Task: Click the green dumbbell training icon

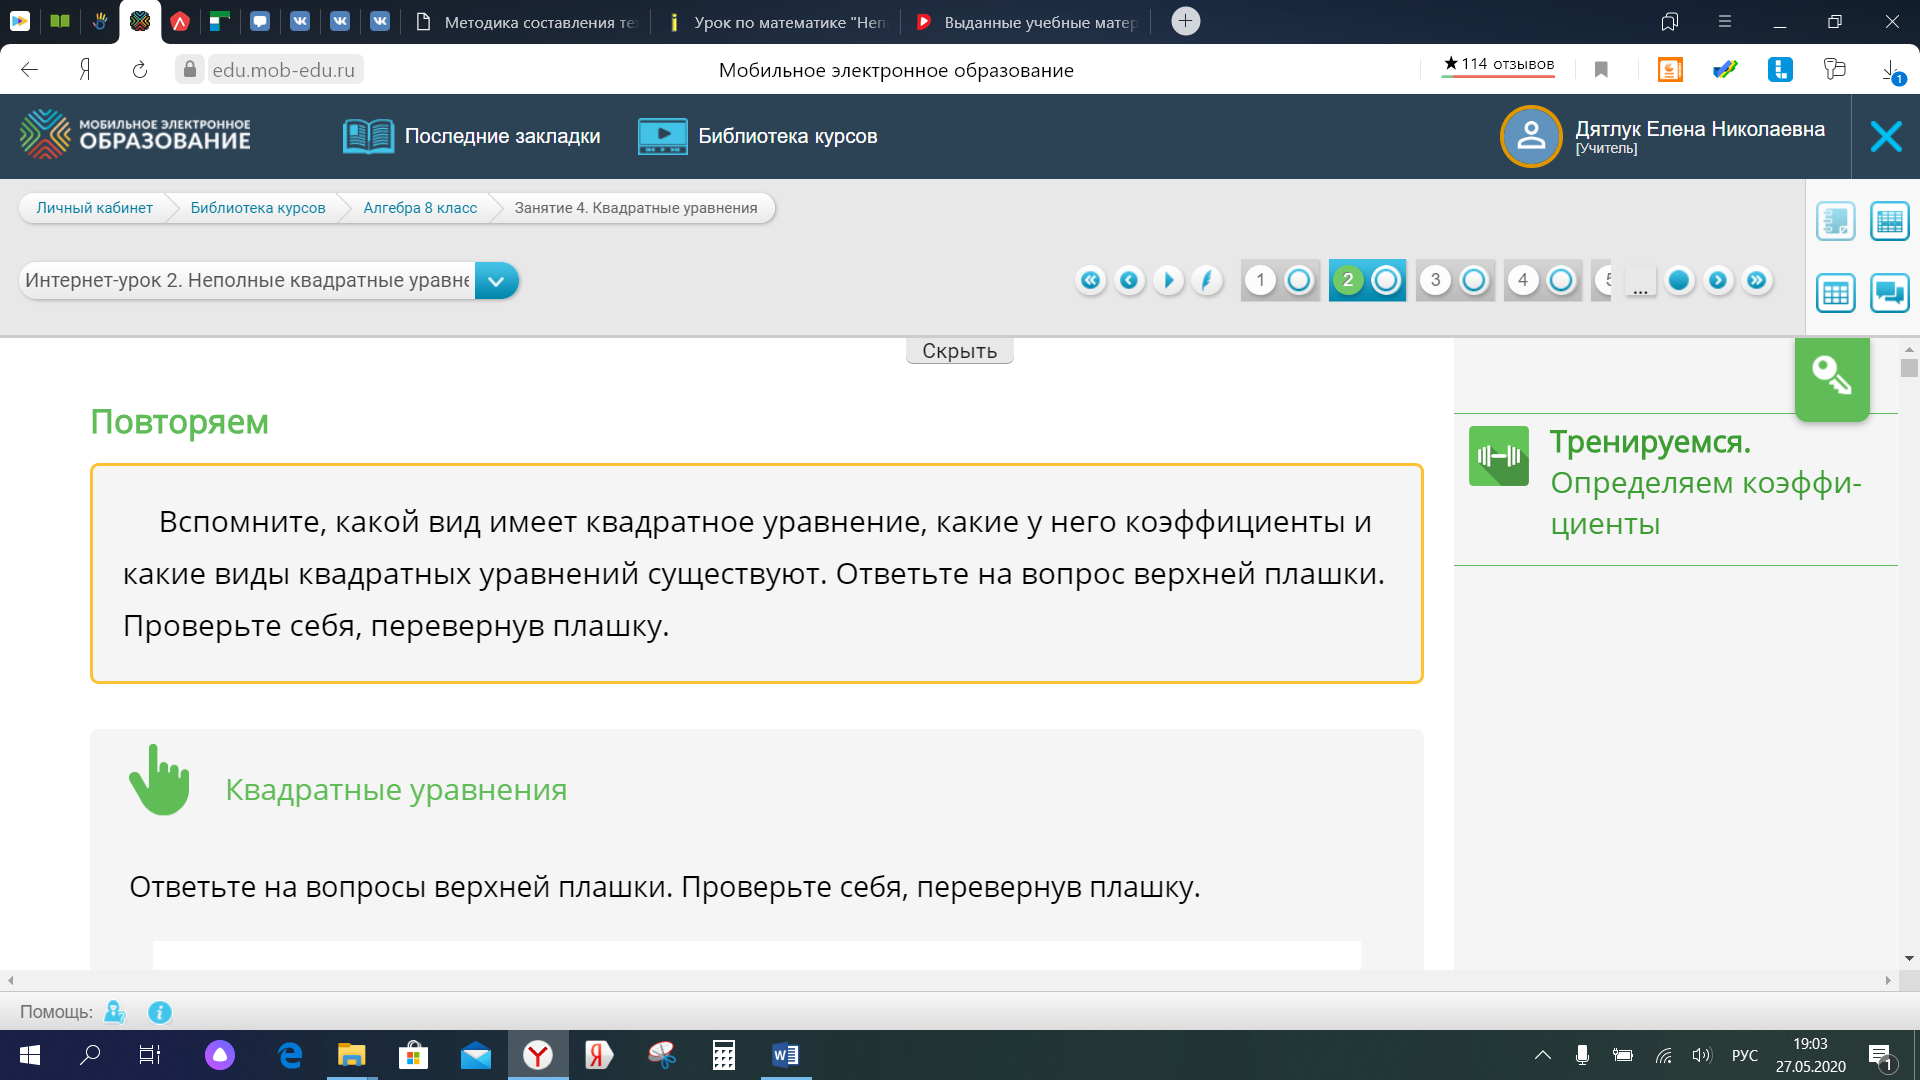Action: (1498, 456)
